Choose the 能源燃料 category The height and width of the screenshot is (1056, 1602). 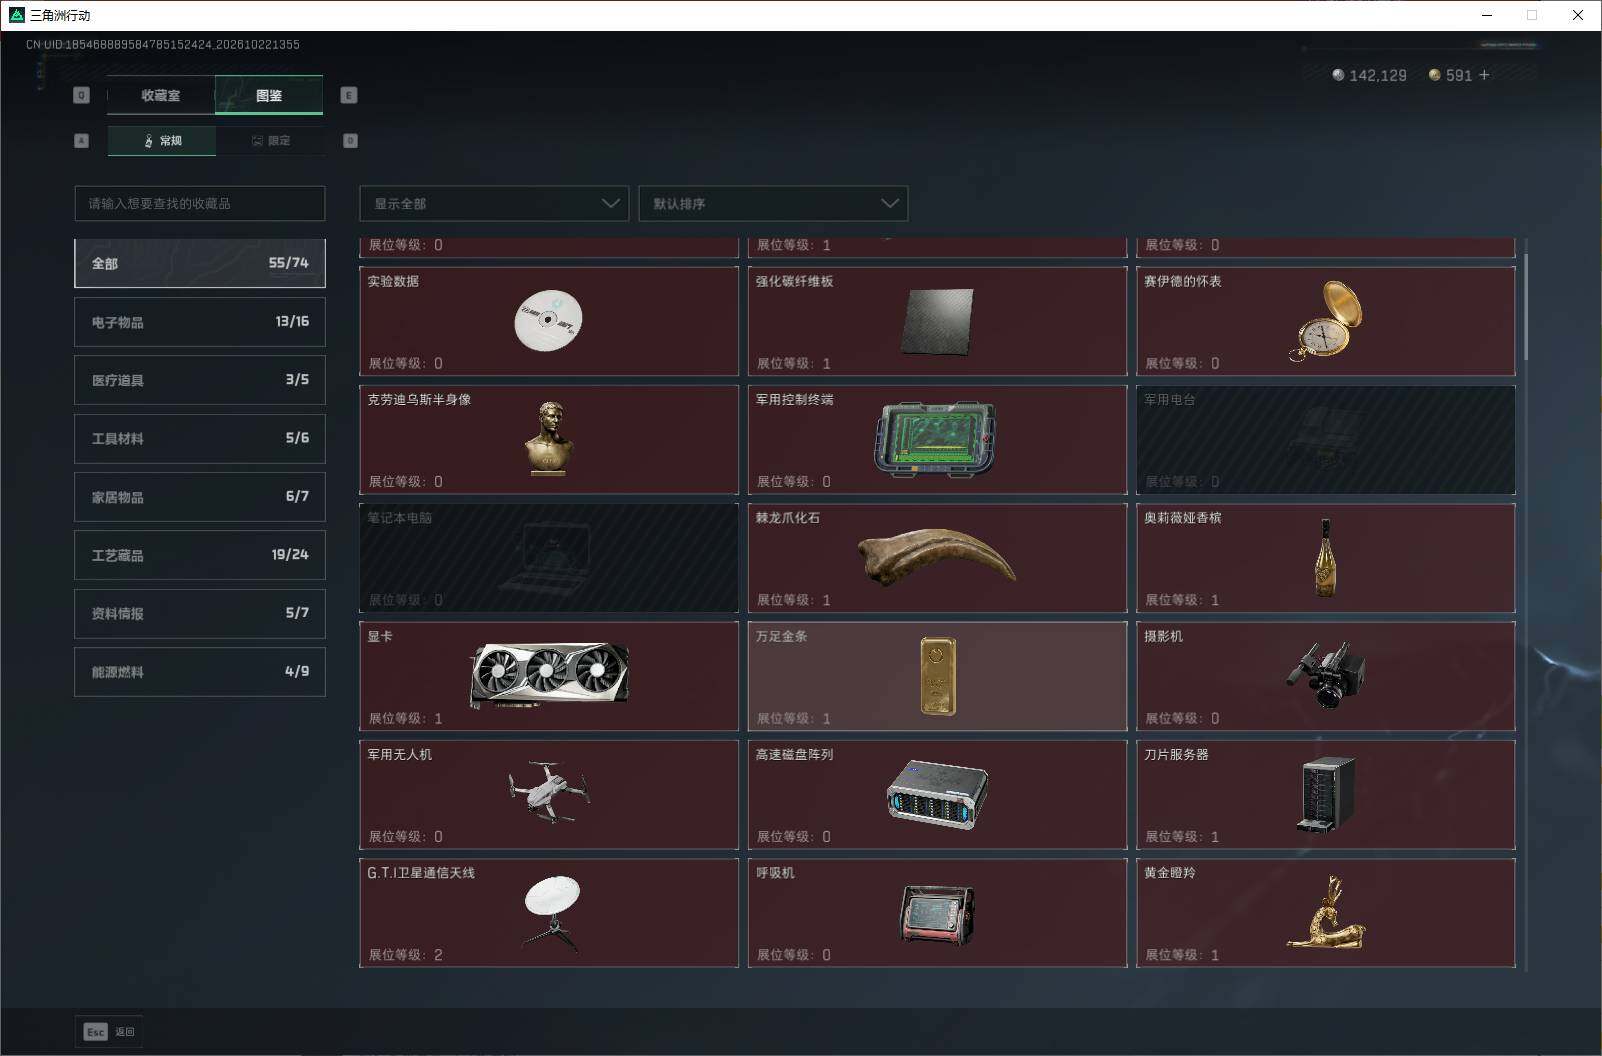200,672
